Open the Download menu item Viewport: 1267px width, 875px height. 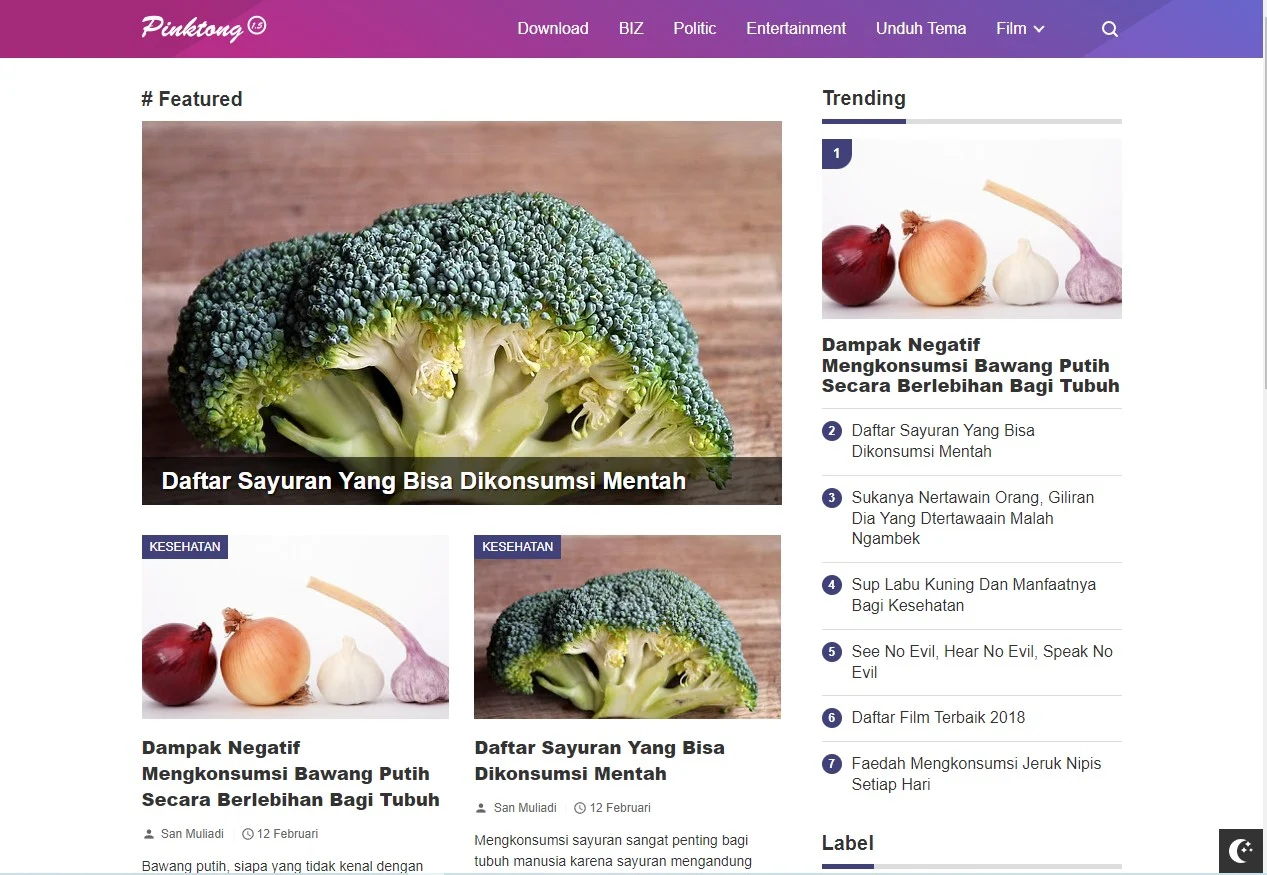tap(553, 29)
